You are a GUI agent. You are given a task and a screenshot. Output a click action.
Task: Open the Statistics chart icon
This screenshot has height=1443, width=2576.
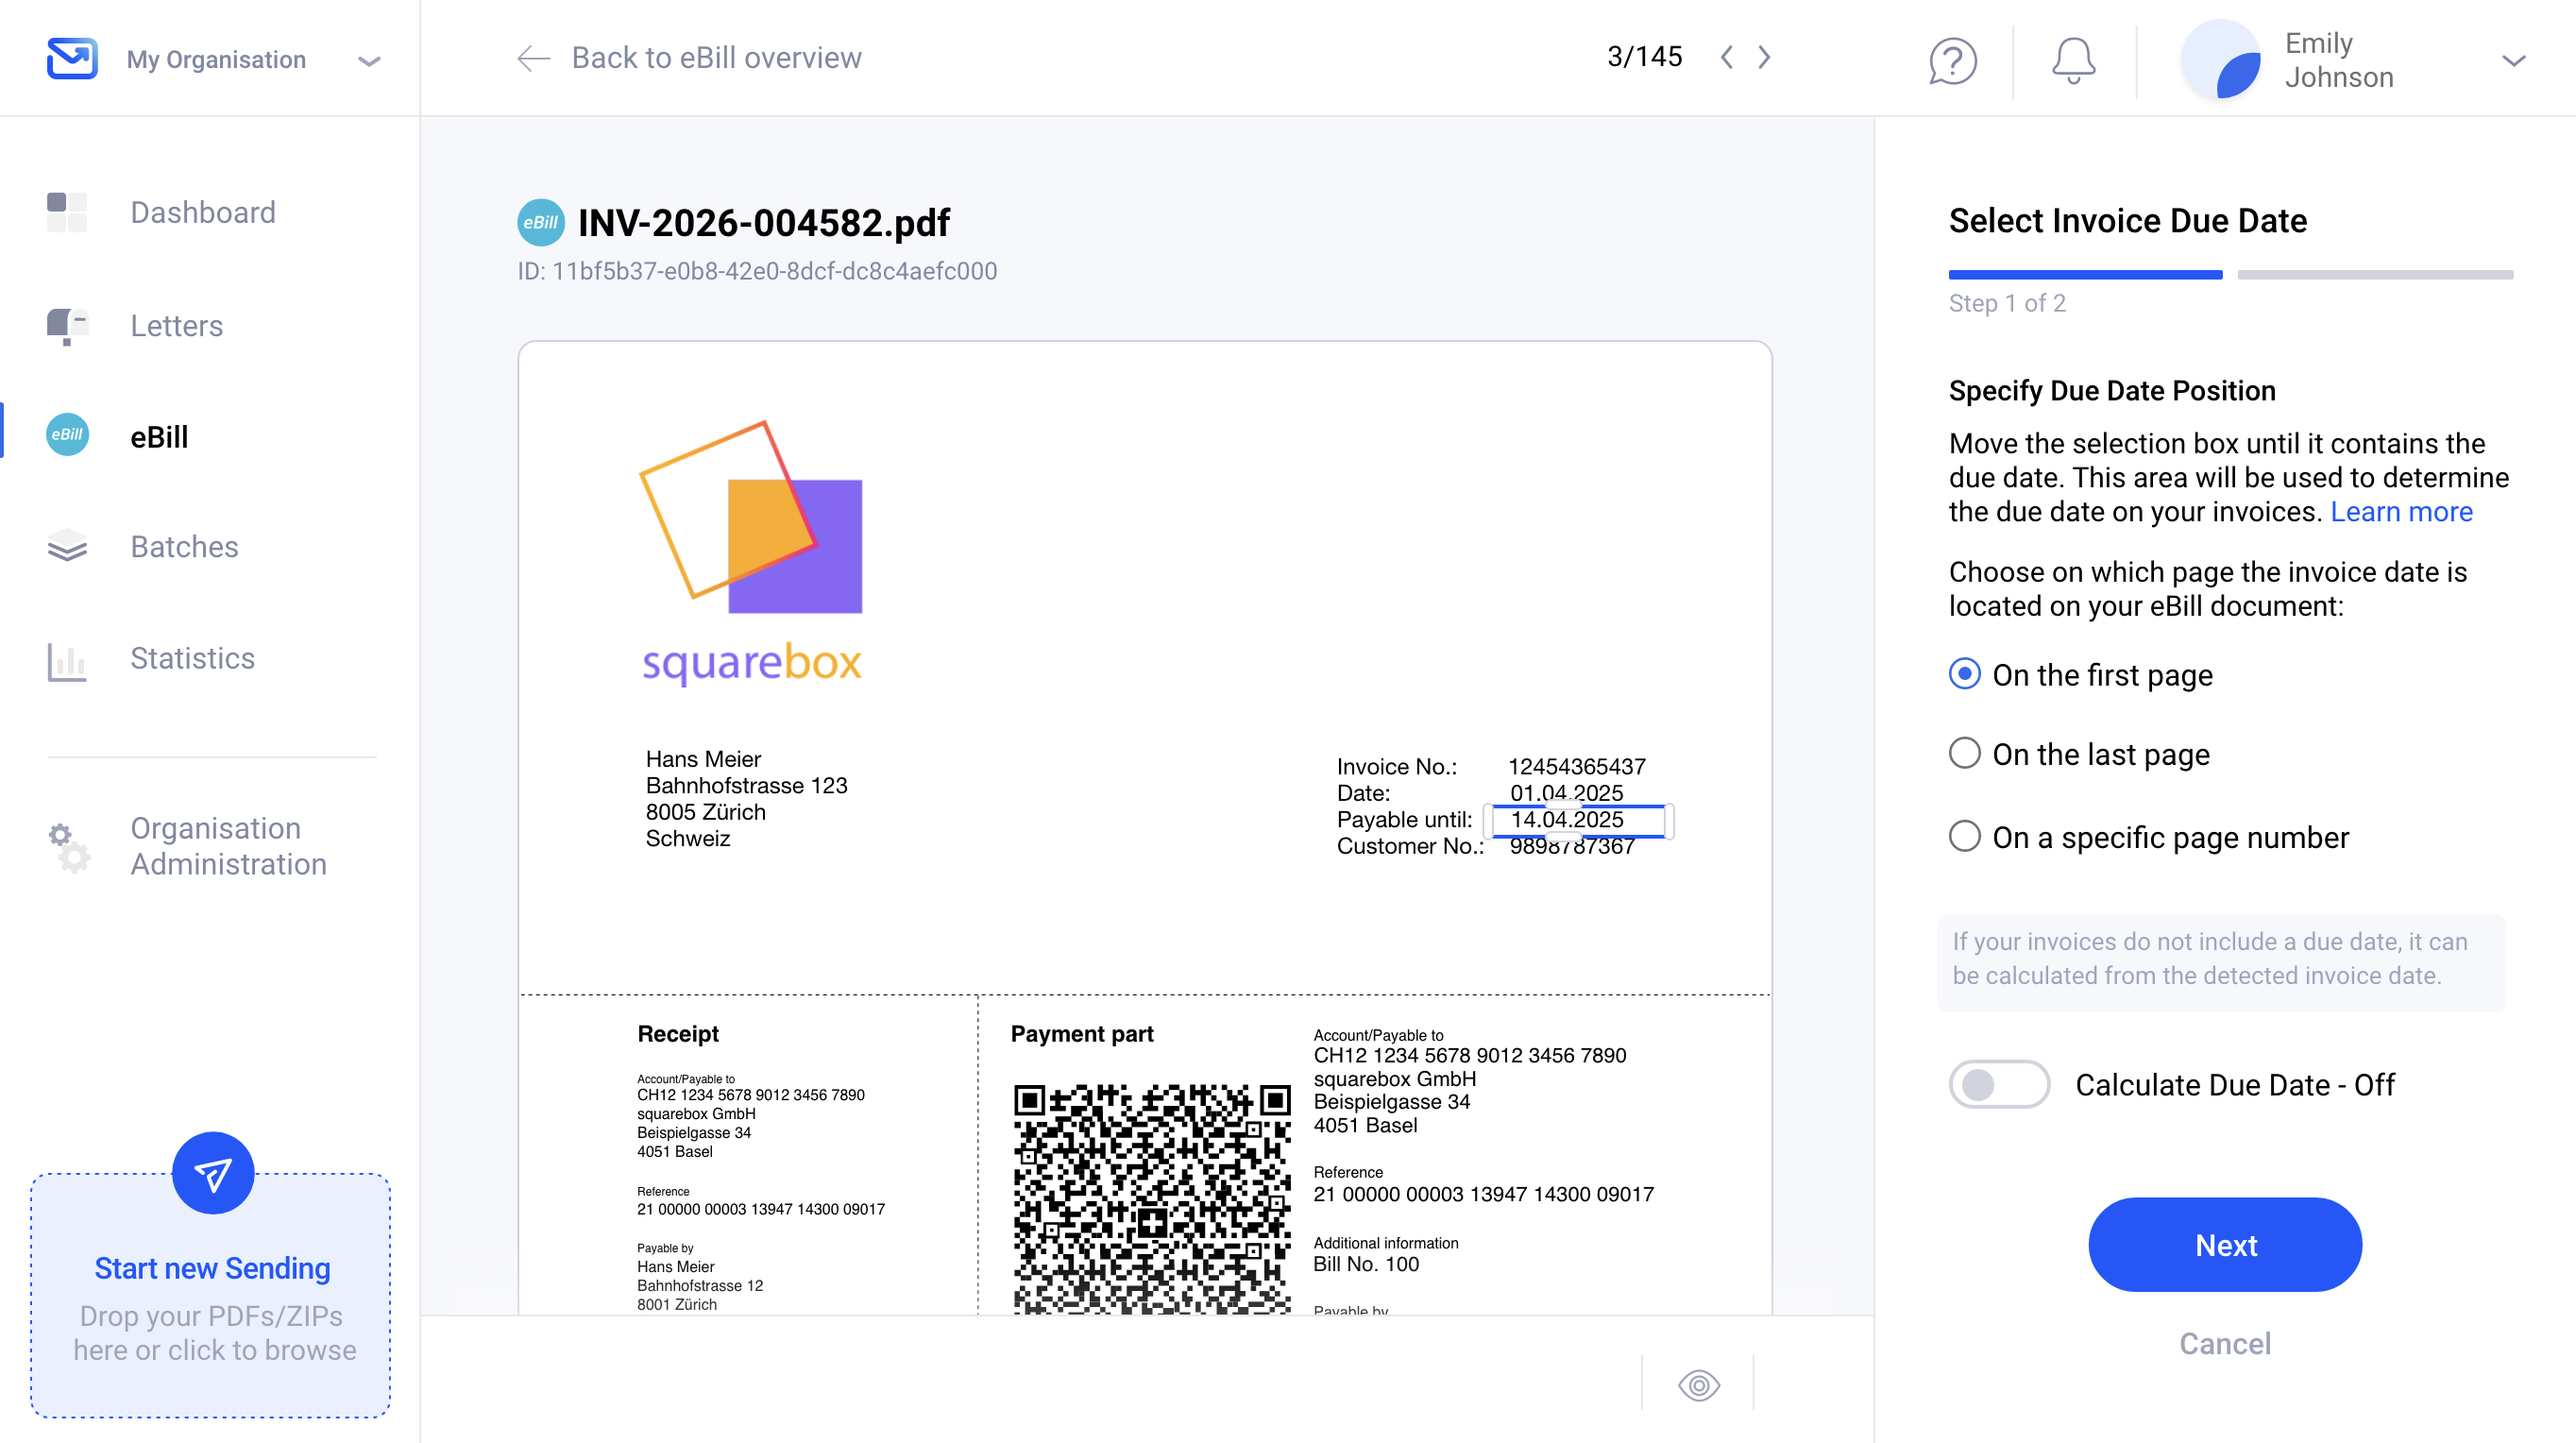pos(67,660)
